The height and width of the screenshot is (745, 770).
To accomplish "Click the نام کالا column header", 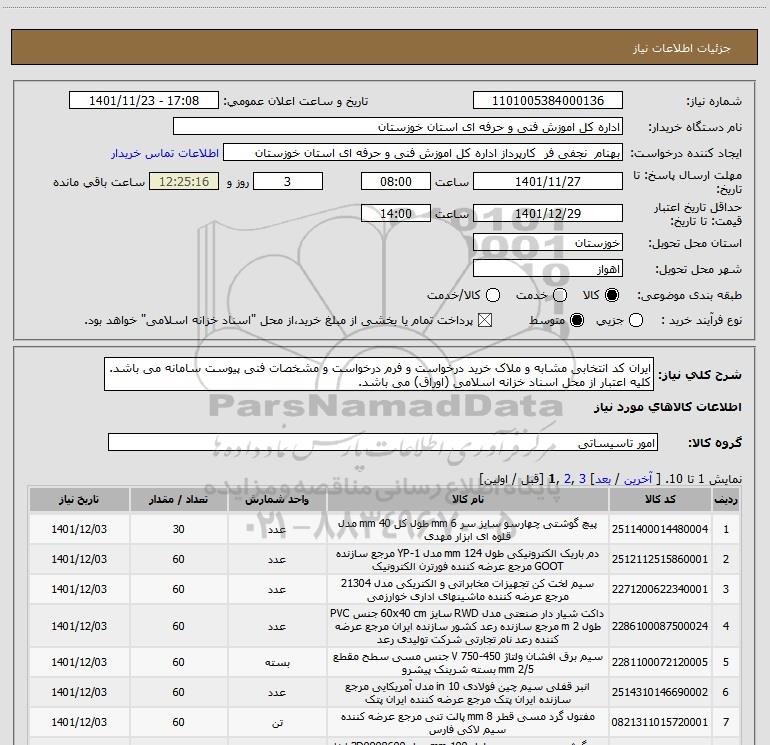I will (x=468, y=499).
